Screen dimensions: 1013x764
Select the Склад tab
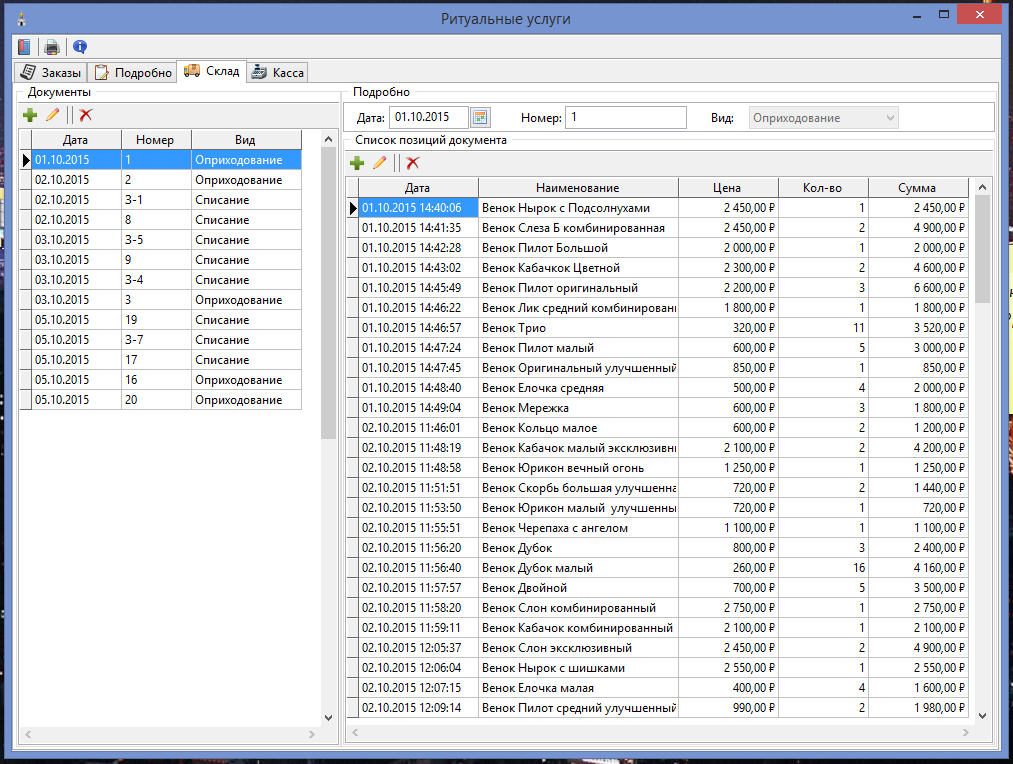[x=211, y=71]
